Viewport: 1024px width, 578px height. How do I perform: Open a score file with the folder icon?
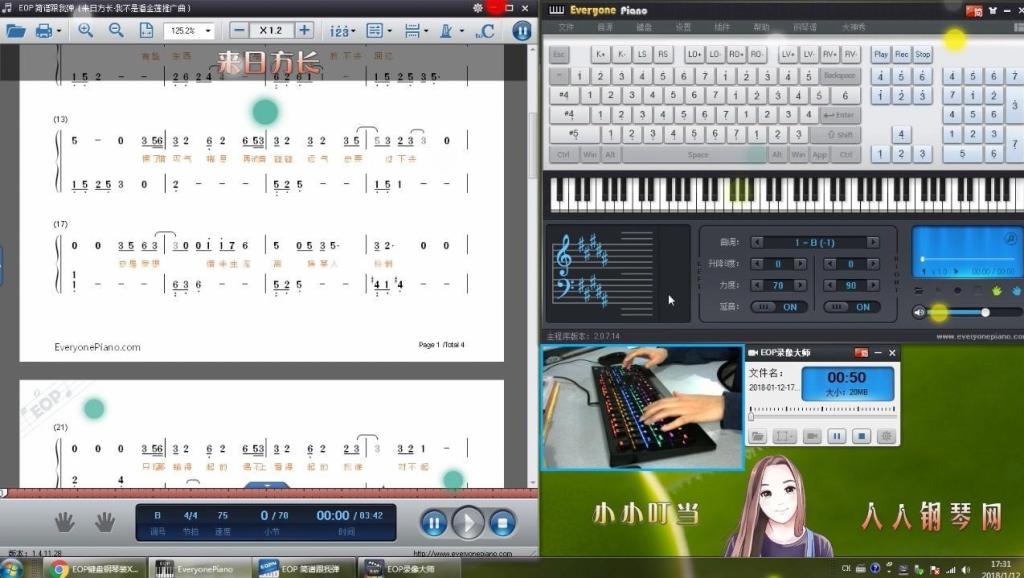click(15, 31)
